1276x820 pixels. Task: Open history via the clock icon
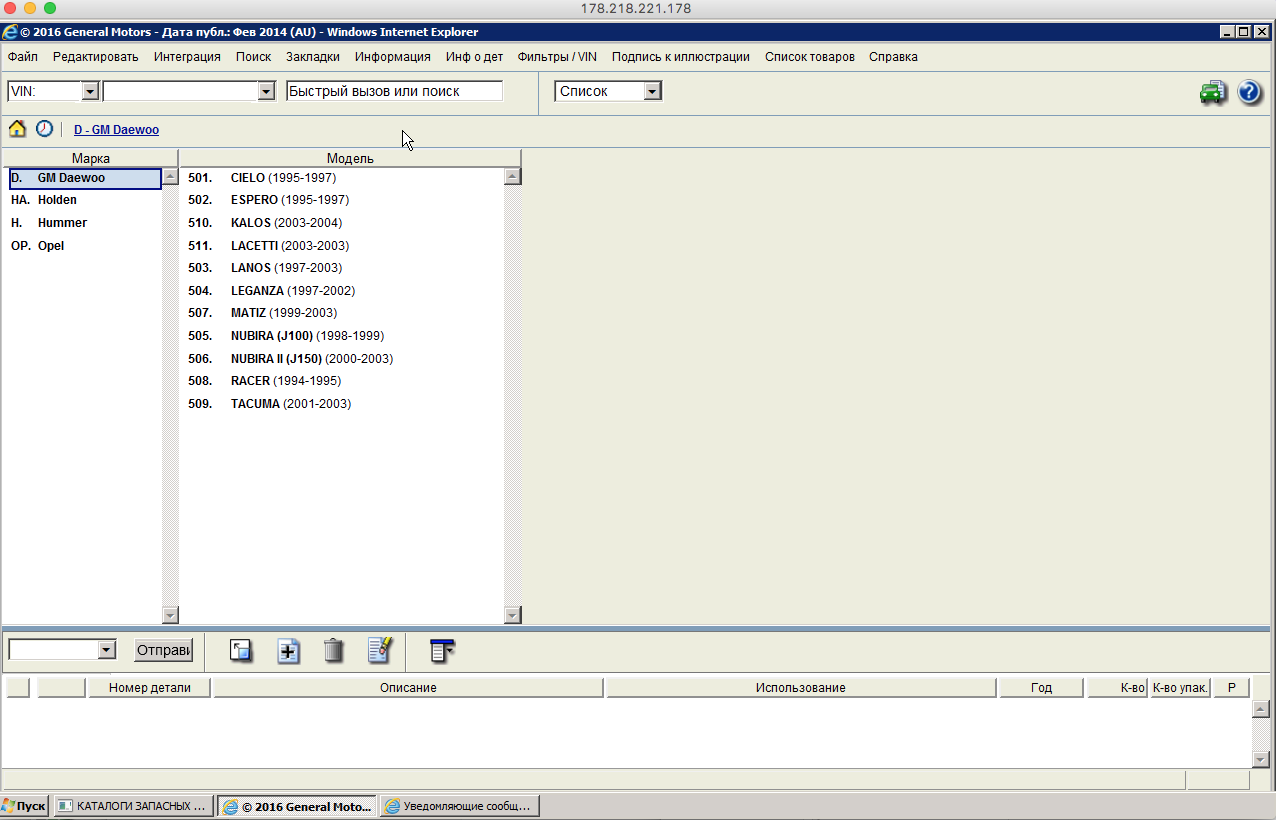point(44,129)
